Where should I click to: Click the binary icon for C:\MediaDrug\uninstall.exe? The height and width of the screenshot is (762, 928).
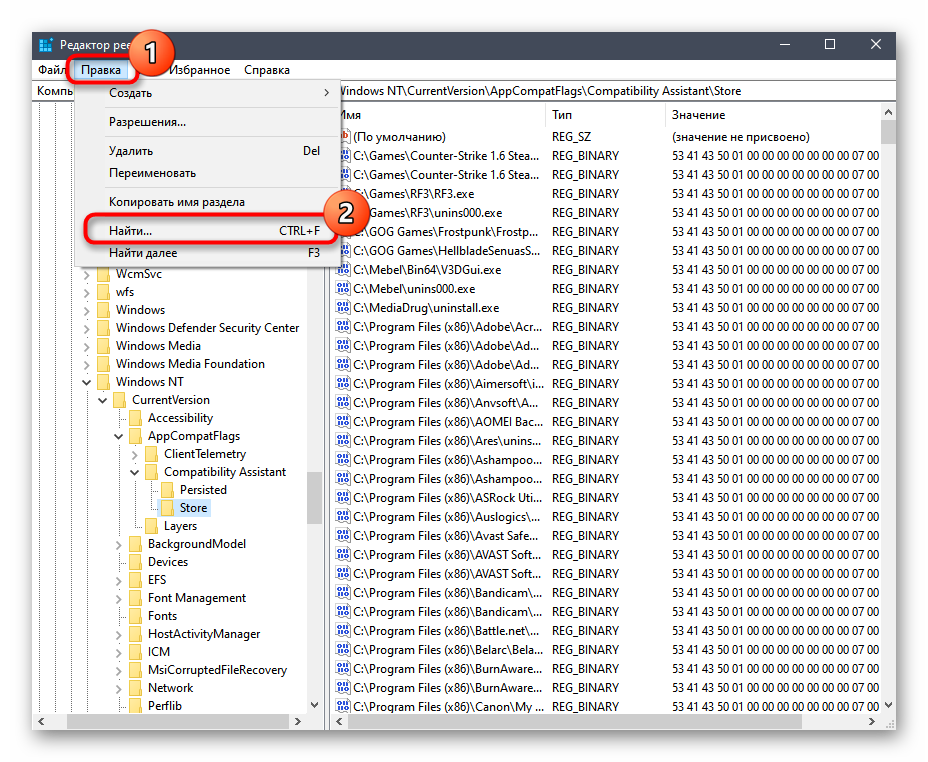(x=345, y=308)
